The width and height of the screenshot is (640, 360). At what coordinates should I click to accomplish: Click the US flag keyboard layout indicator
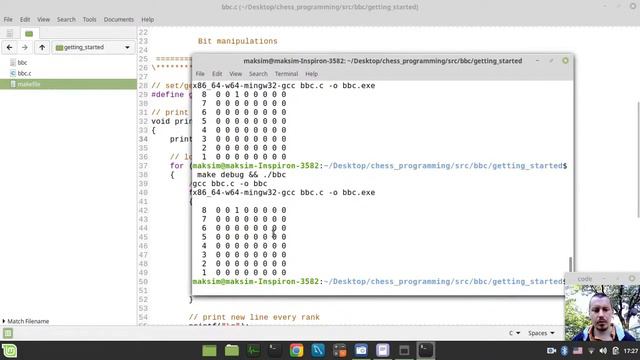pos(578,351)
